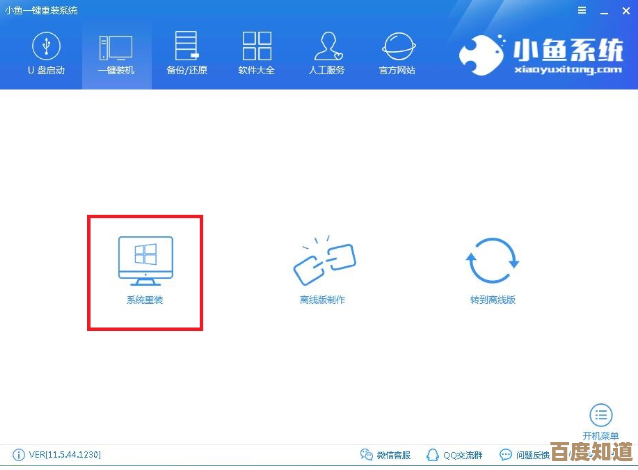The image size is (638, 470).
Task: Click the VER[11.5.44.1230] version text
Action: [x=65, y=455]
